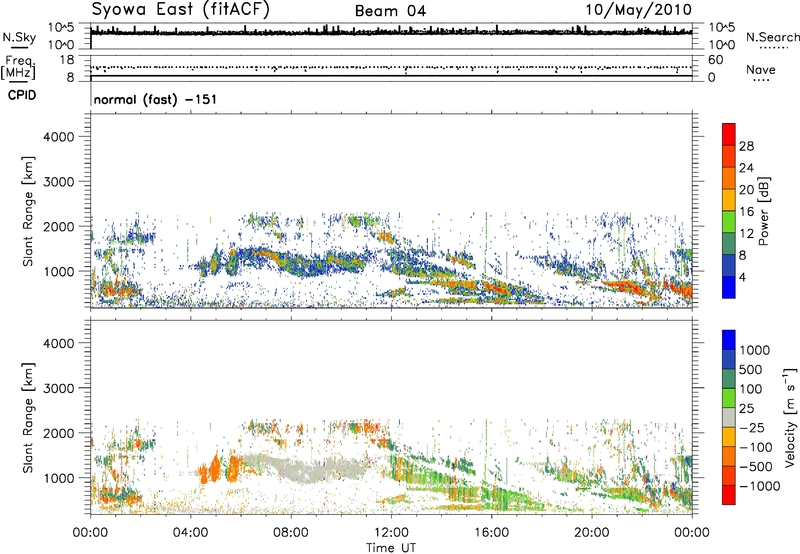Pick the red segment of Power color bar
800x554 pixels.
click(x=729, y=135)
